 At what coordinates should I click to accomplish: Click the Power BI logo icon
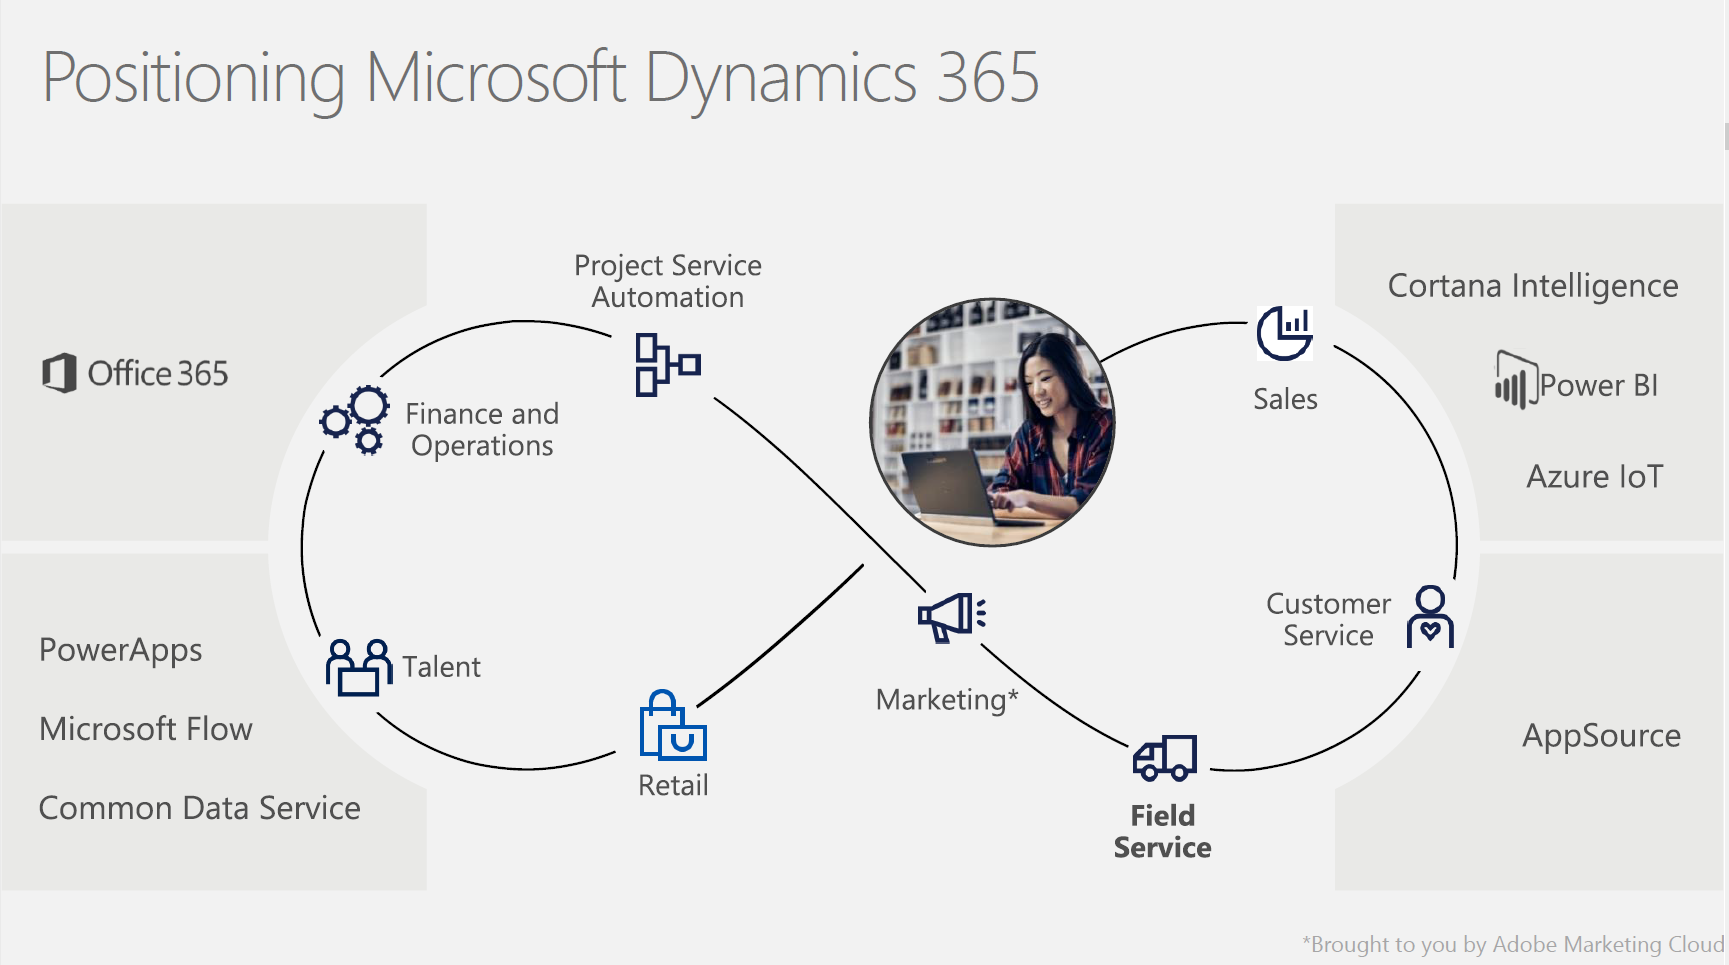click(x=1514, y=380)
